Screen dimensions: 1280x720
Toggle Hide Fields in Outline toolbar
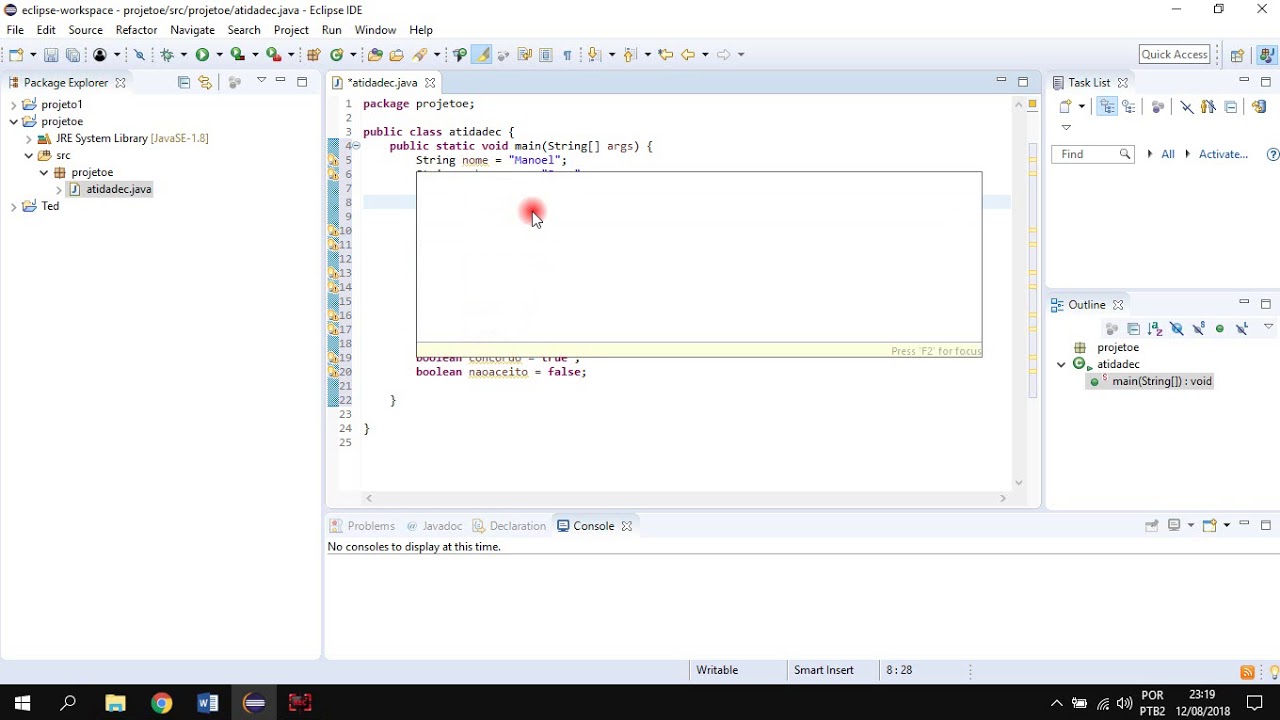tap(1177, 328)
